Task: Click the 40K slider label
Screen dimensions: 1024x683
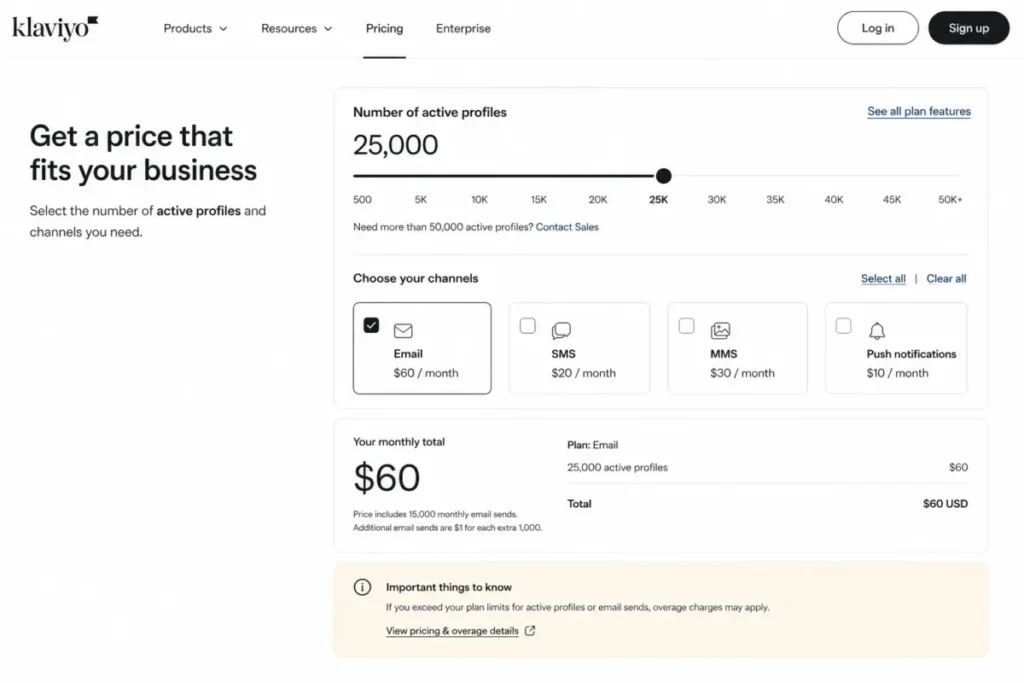Action: point(833,199)
